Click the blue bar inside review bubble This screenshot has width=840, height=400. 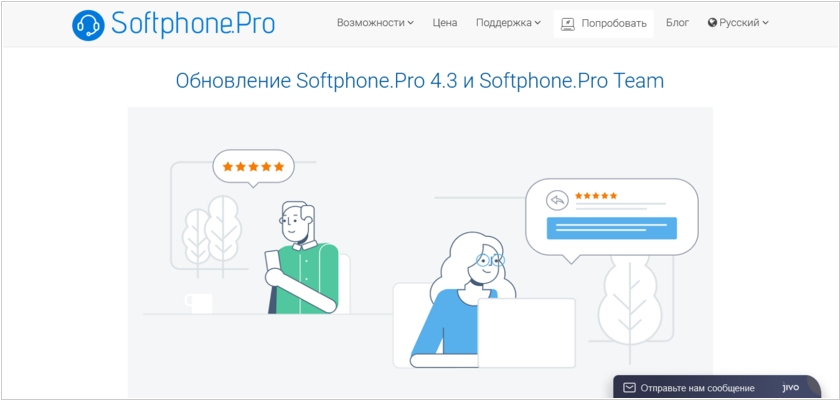click(611, 228)
